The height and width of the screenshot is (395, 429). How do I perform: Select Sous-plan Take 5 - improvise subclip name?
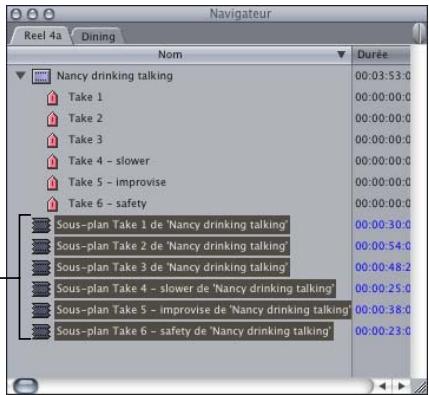click(203, 310)
